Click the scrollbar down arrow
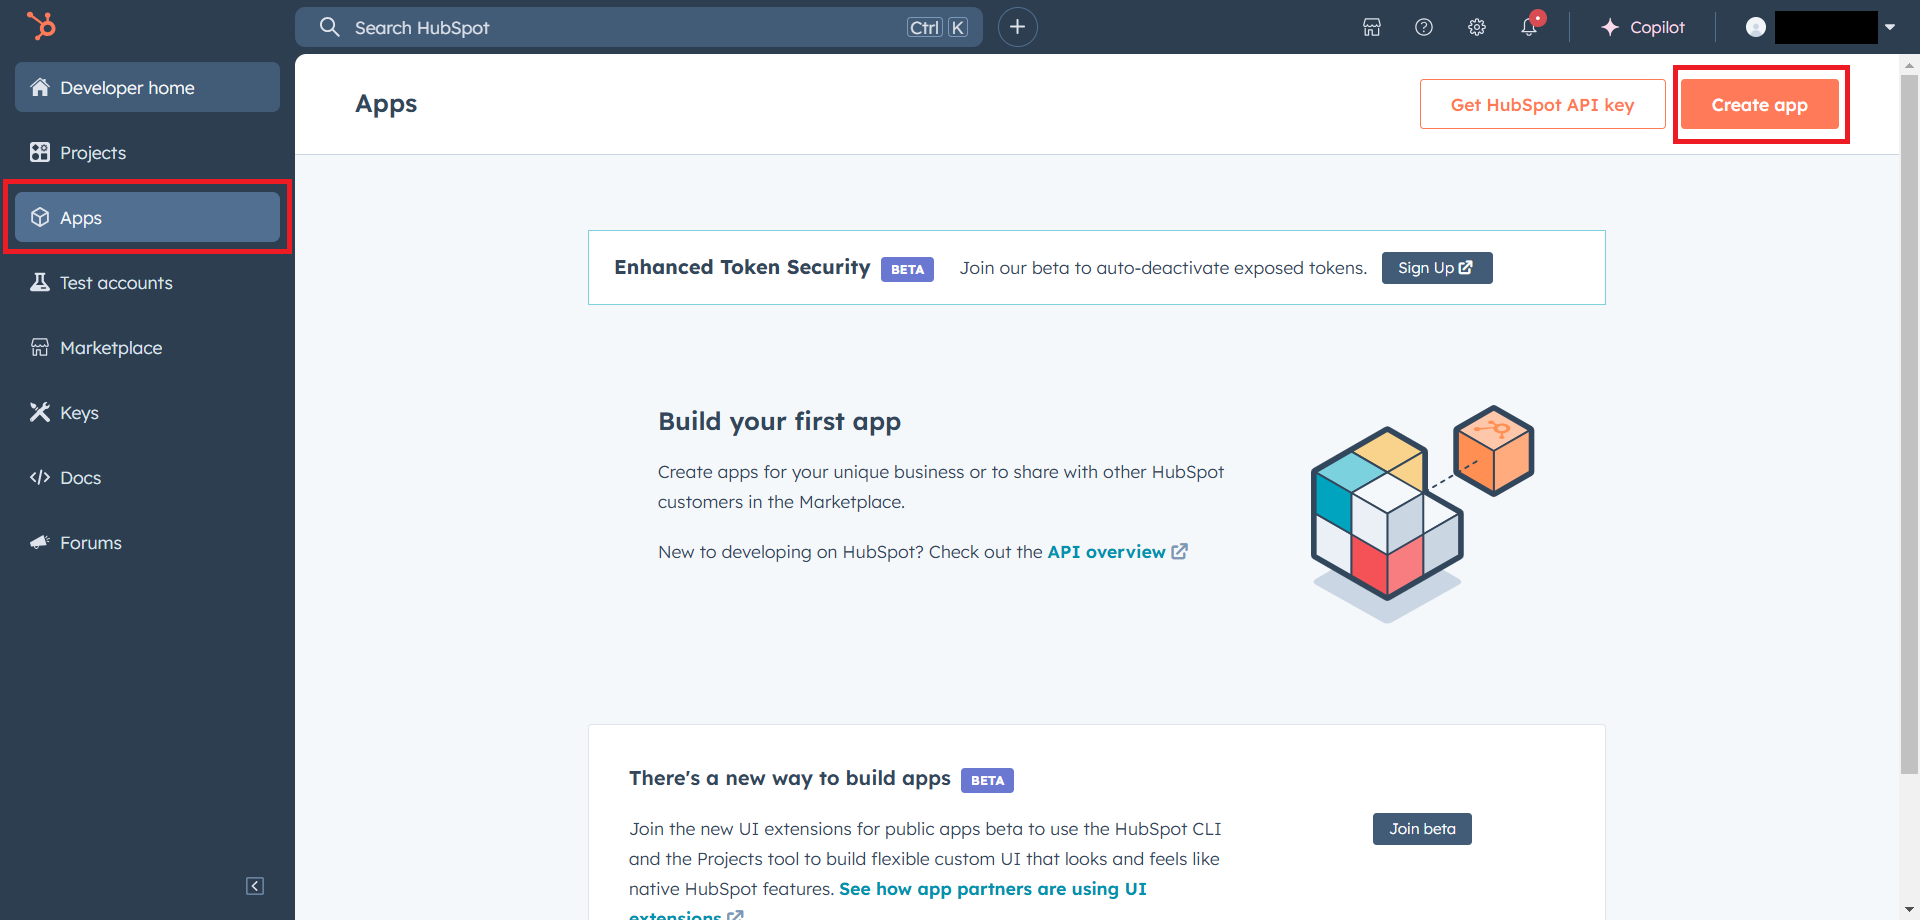This screenshot has width=1920, height=920. point(1910,910)
